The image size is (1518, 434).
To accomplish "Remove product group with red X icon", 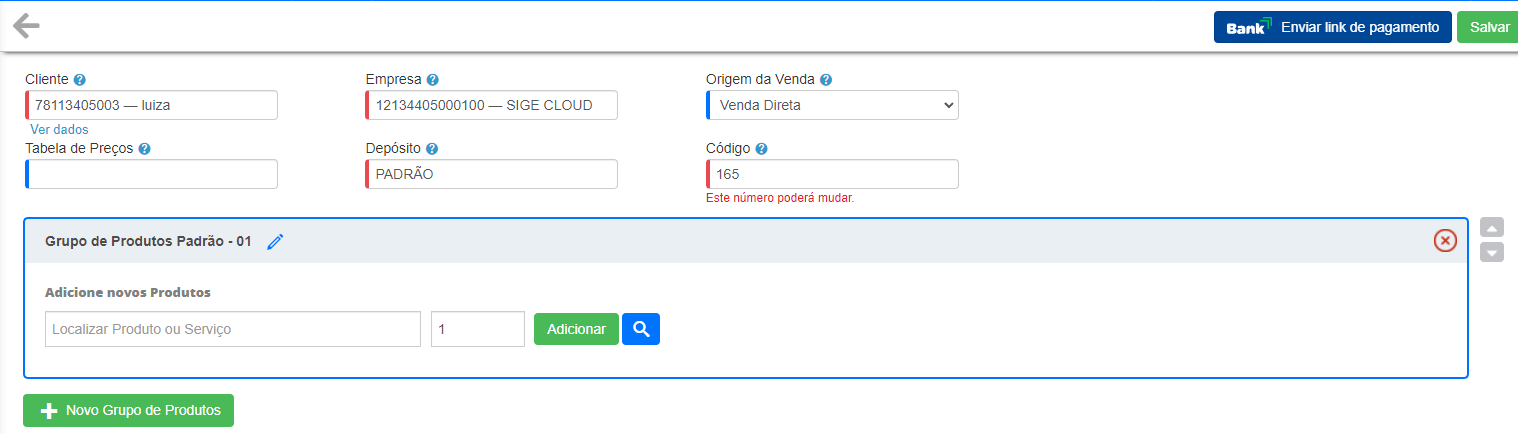I will (x=1445, y=240).
